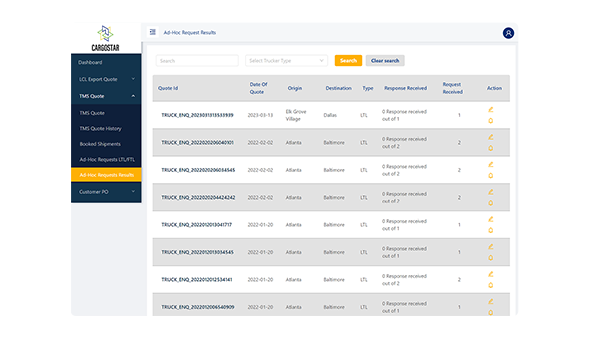Click Atlanta in the row ending 3041717

pyautogui.click(x=293, y=225)
